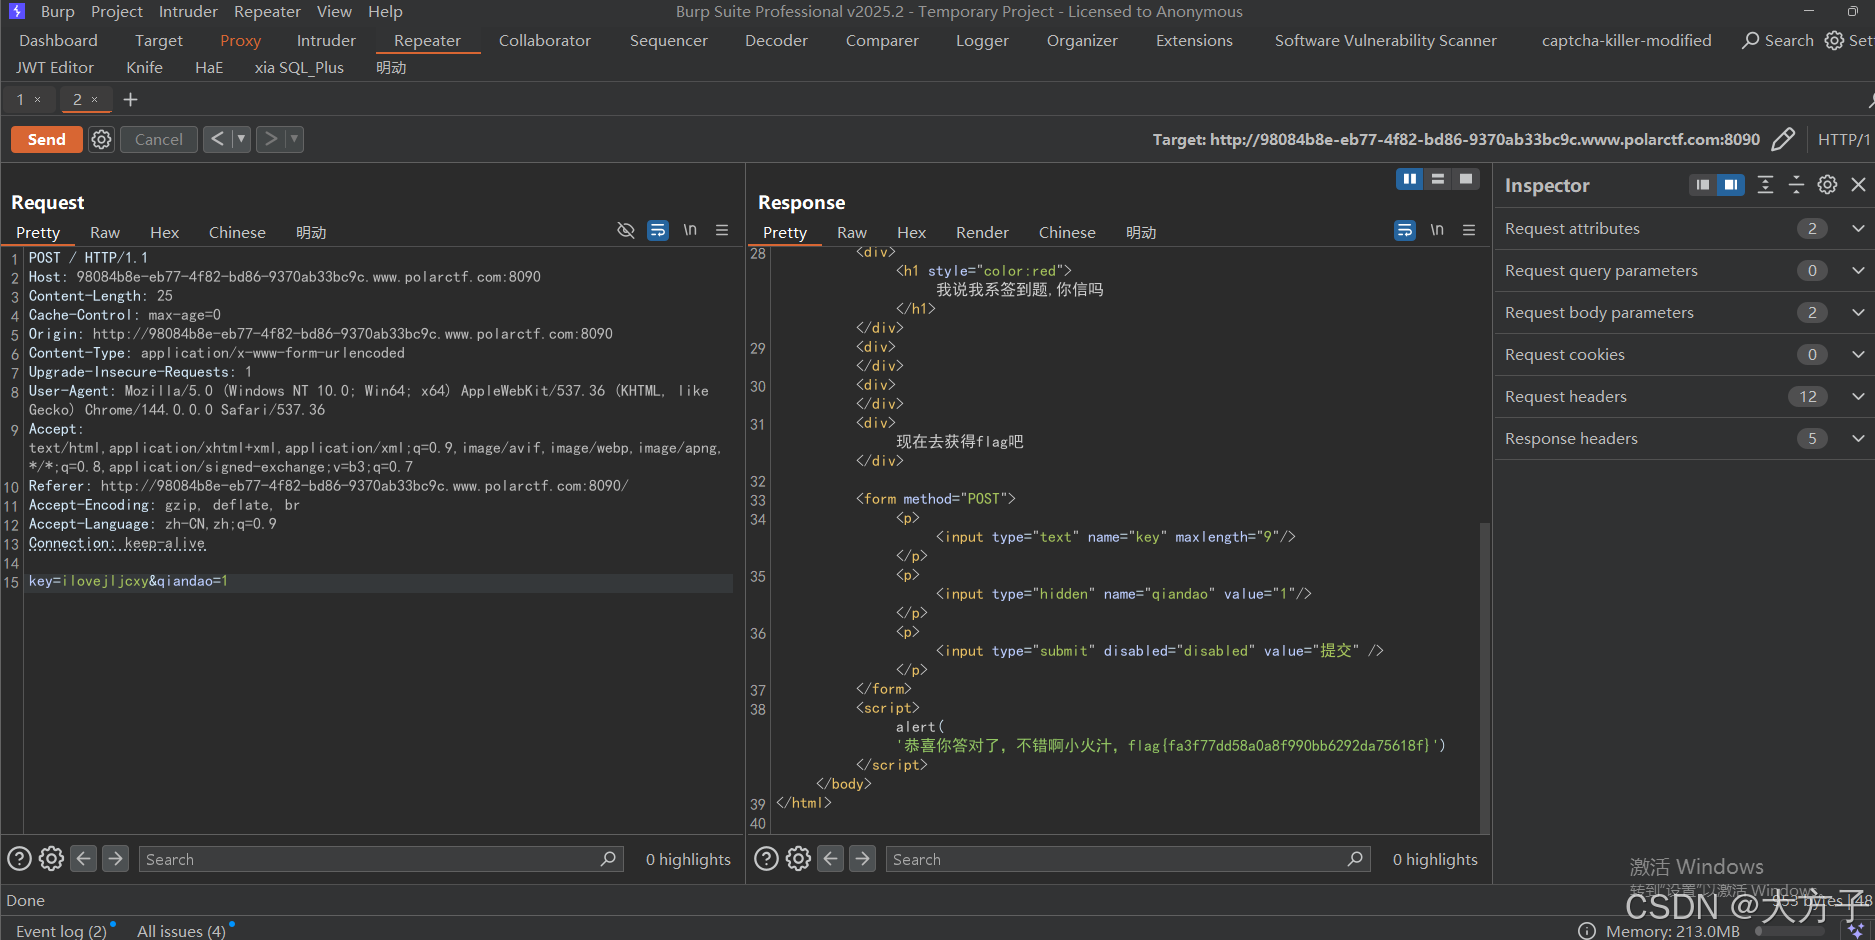
Task: Open the Response panel hamburger menu
Action: [x=1469, y=230]
